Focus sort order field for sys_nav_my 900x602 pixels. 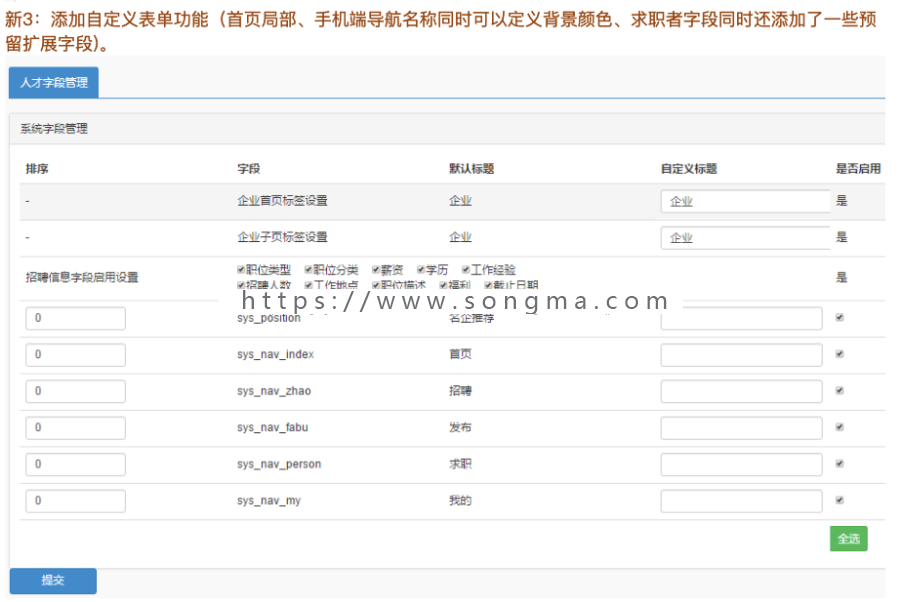75,501
